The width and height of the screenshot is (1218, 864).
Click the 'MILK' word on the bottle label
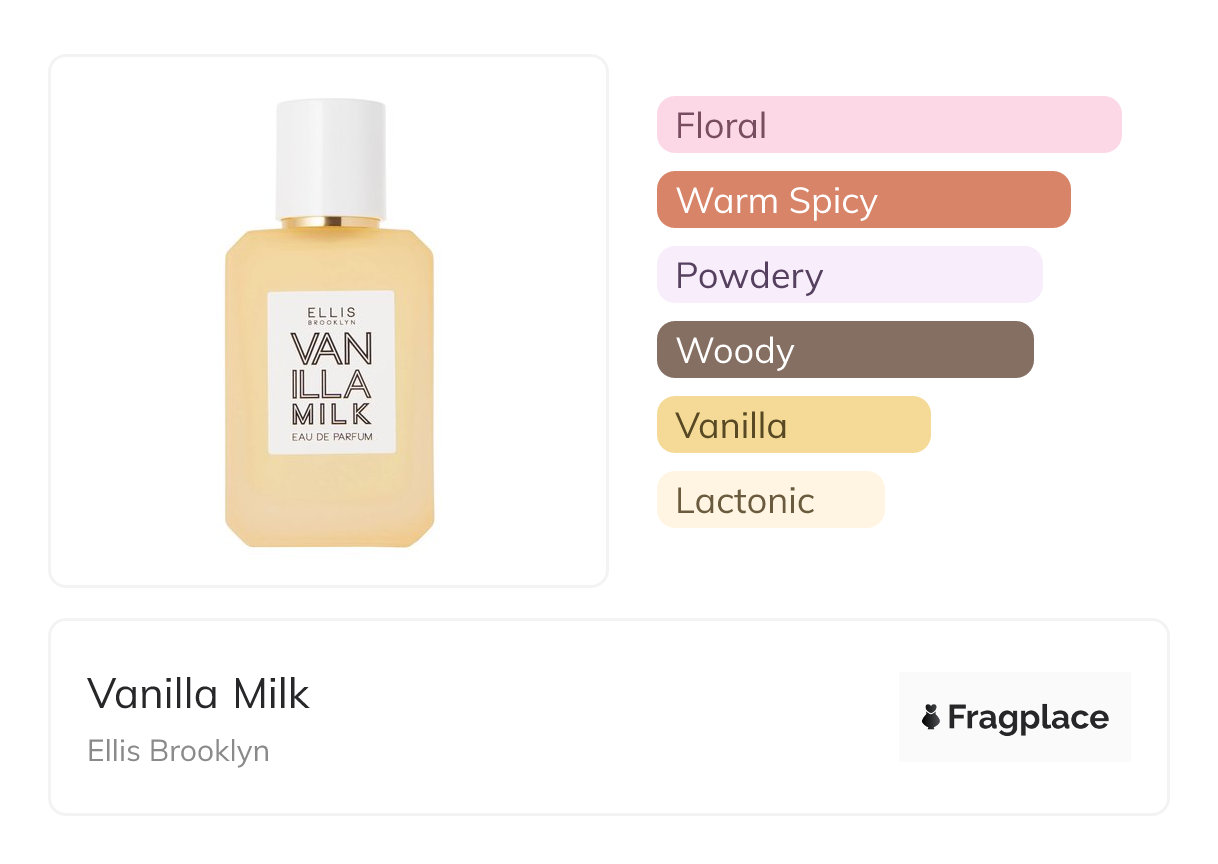[x=332, y=413]
